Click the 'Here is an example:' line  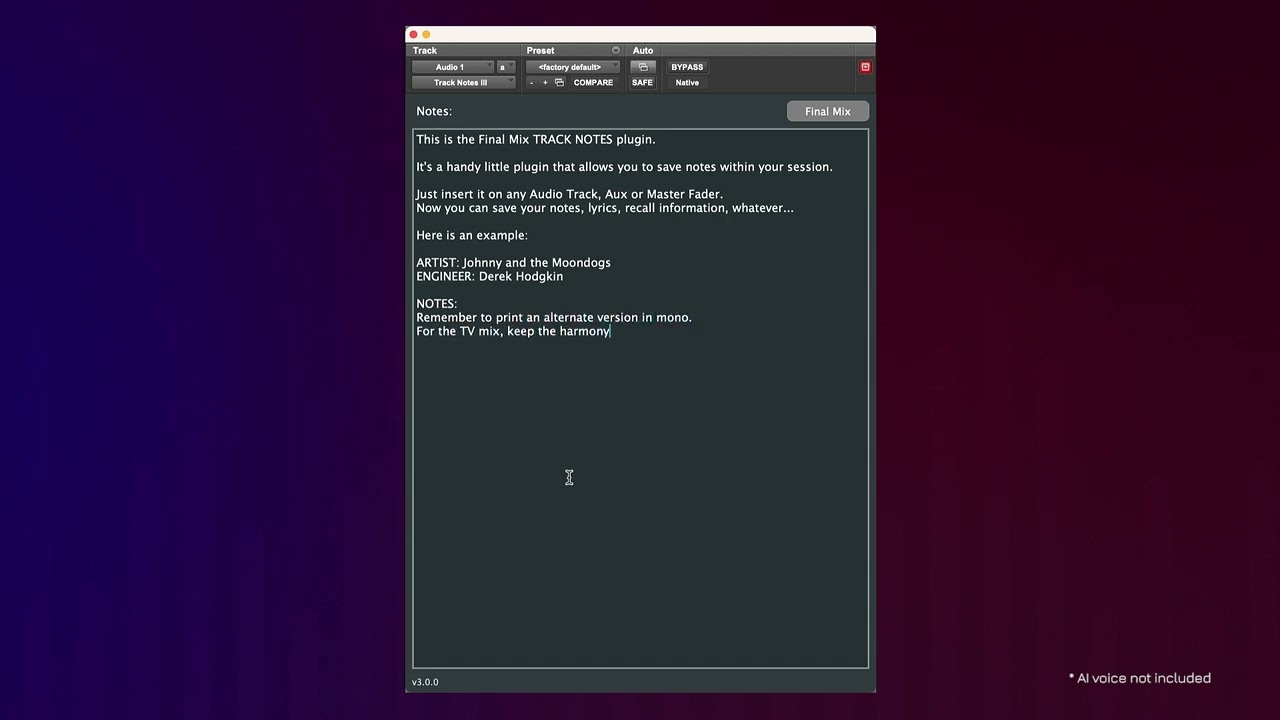[472, 236]
